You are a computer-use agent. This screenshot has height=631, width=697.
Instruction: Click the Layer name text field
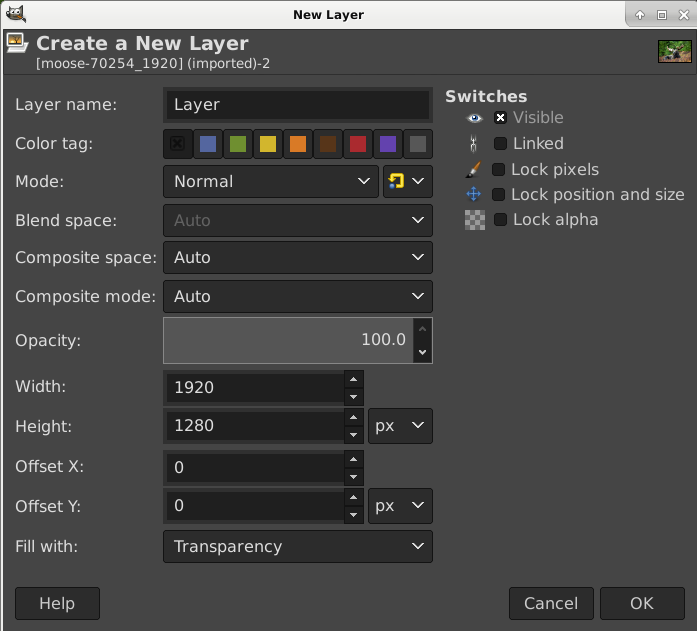[297, 105]
